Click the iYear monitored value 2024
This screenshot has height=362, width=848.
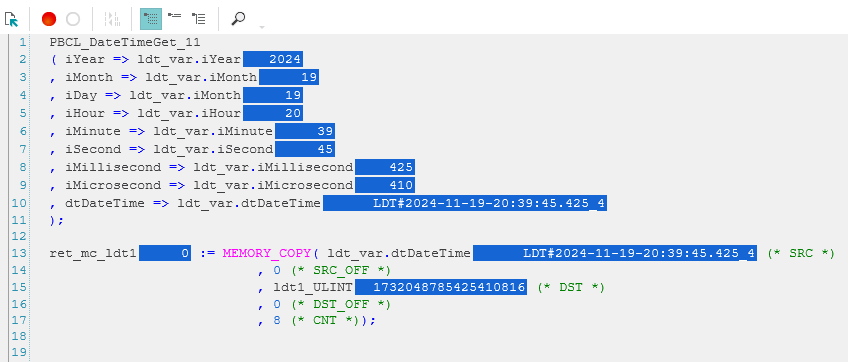point(273,60)
